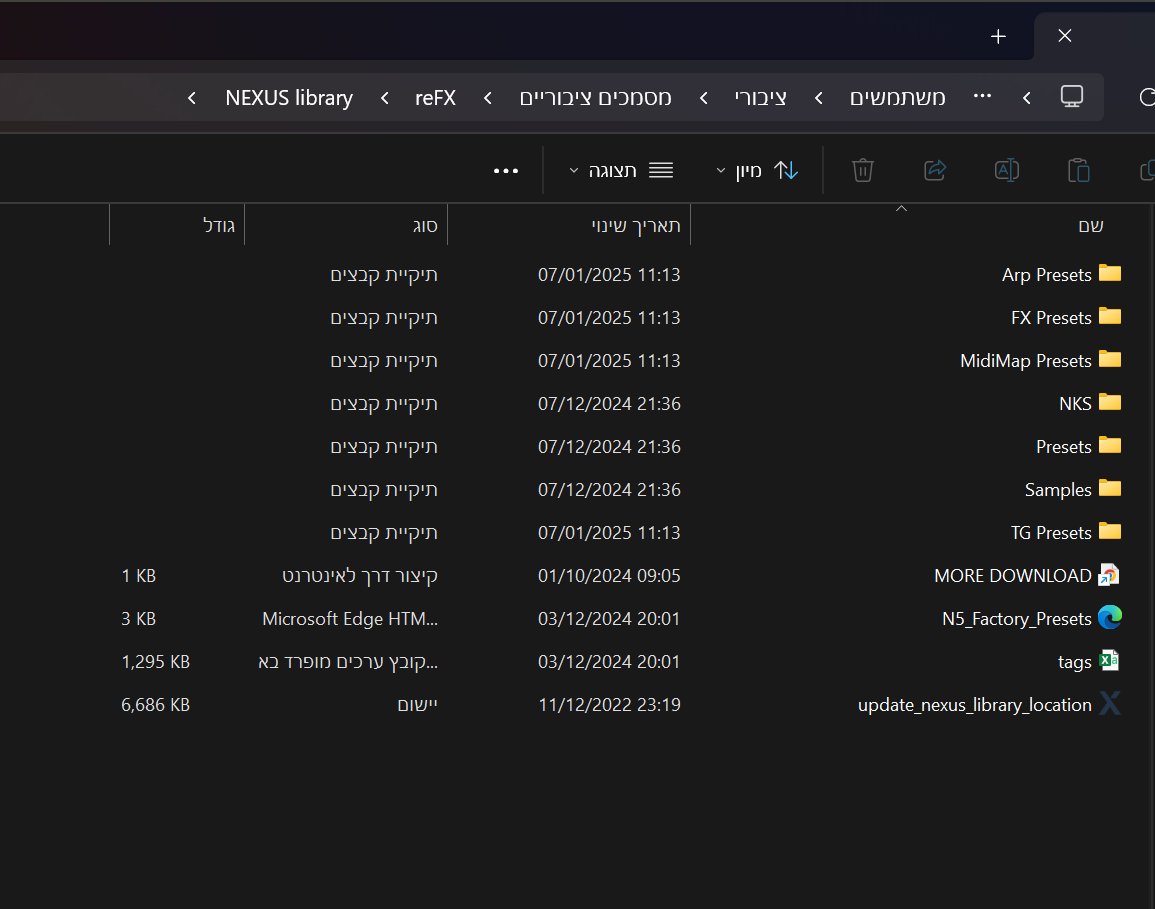The image size is (1155, 909).
Task: Click the share icon in toolbar
Action: [x=935, y=170]
